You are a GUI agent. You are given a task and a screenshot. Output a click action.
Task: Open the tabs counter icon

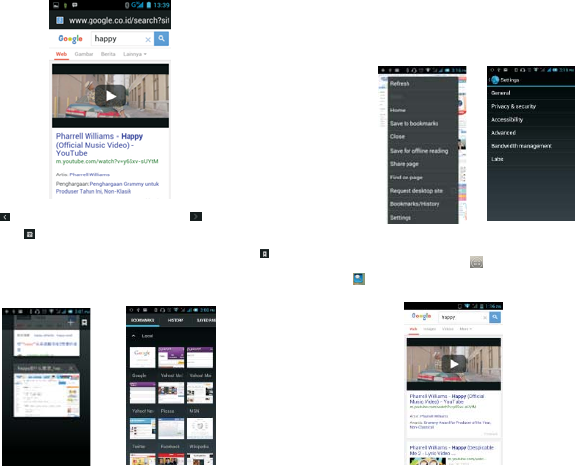(x=29, y=234)
